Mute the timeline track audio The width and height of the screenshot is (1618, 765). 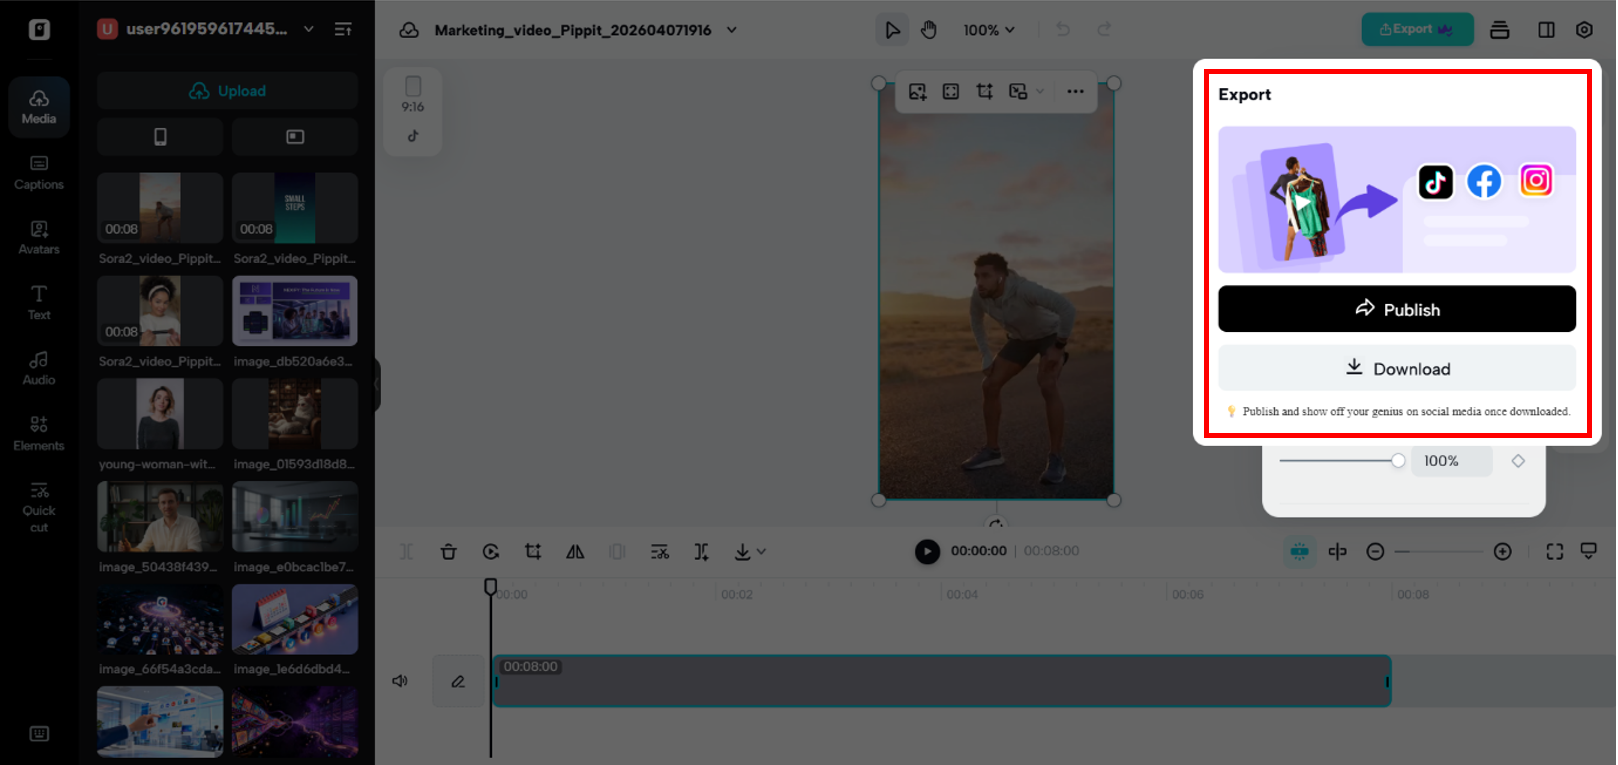[400, 681]
